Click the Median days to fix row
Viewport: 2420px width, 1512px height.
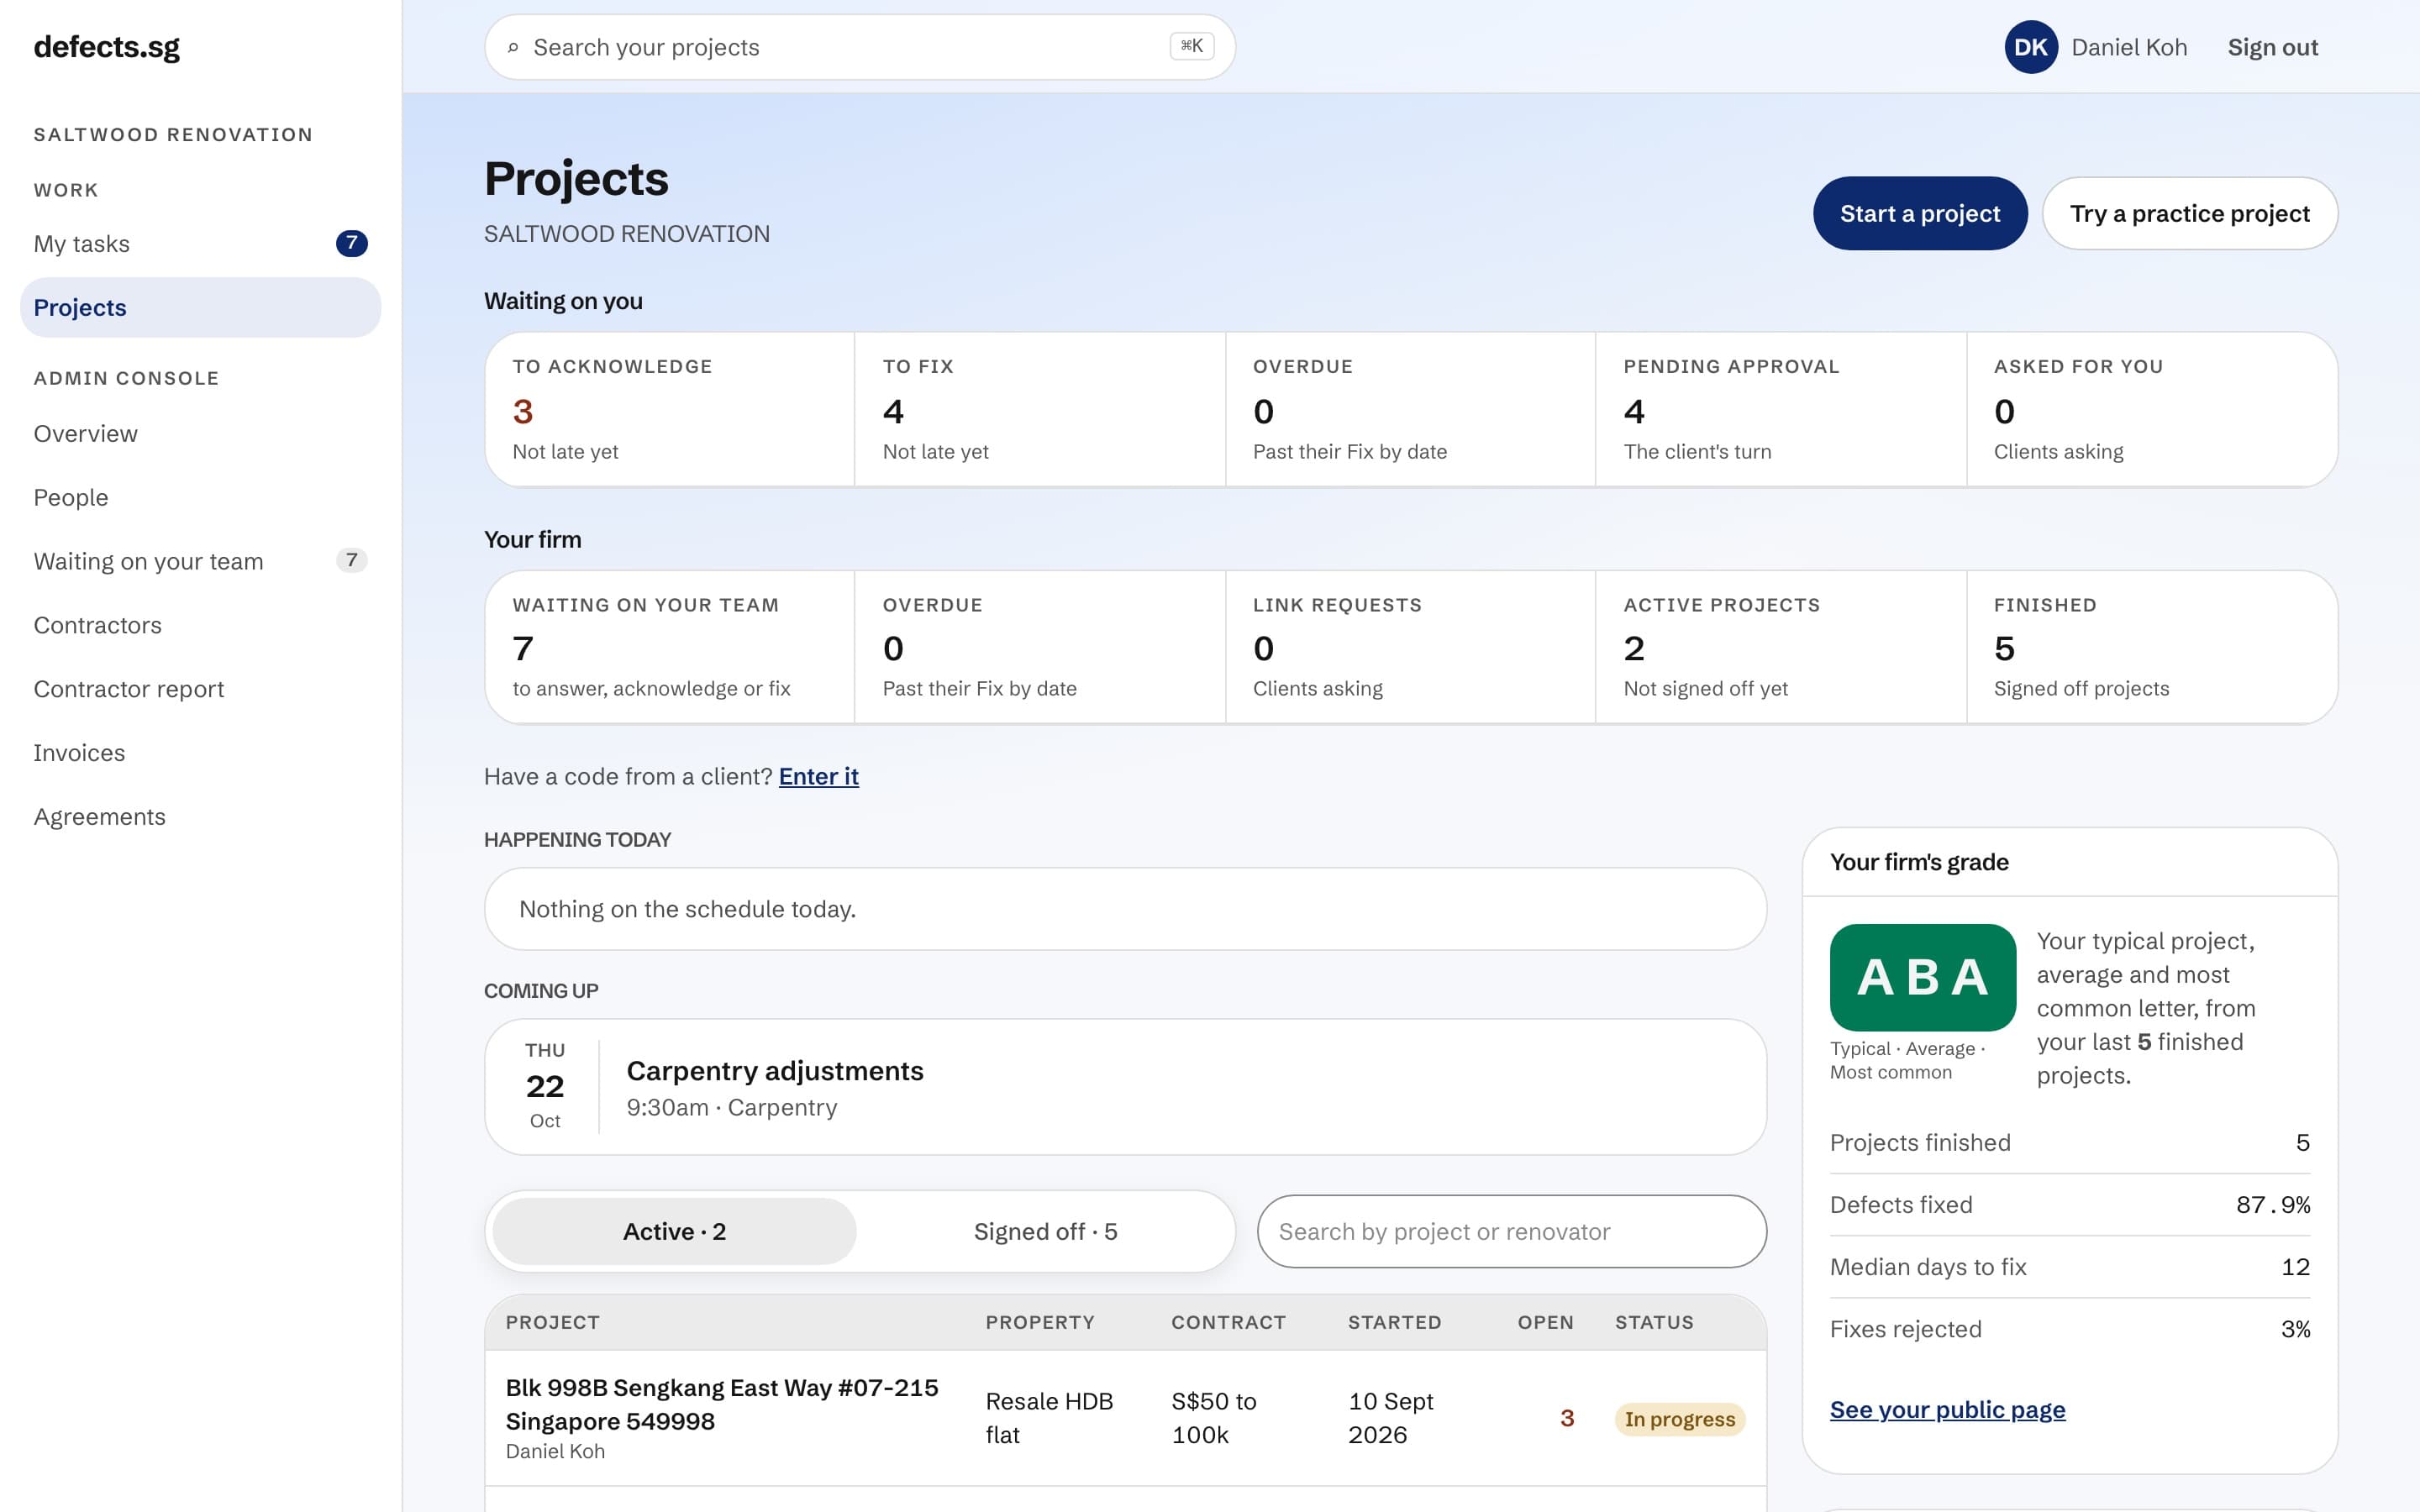pos(2069,1267)
